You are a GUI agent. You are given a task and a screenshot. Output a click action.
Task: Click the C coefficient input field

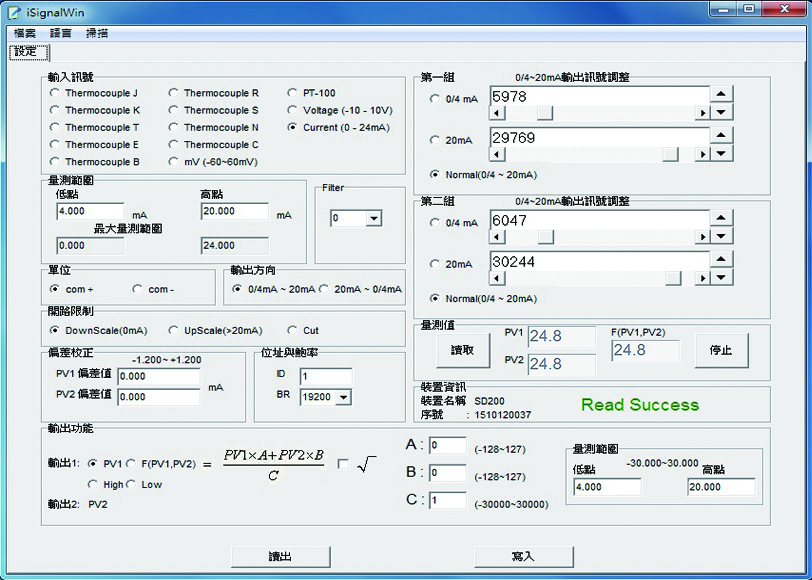click(447, 501)
